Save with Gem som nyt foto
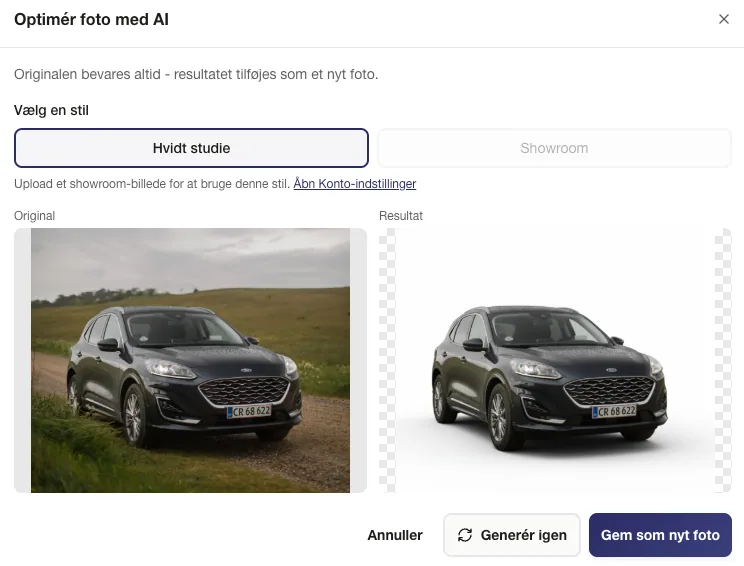This screenshot has height=566, width=744. click(660, 535)
